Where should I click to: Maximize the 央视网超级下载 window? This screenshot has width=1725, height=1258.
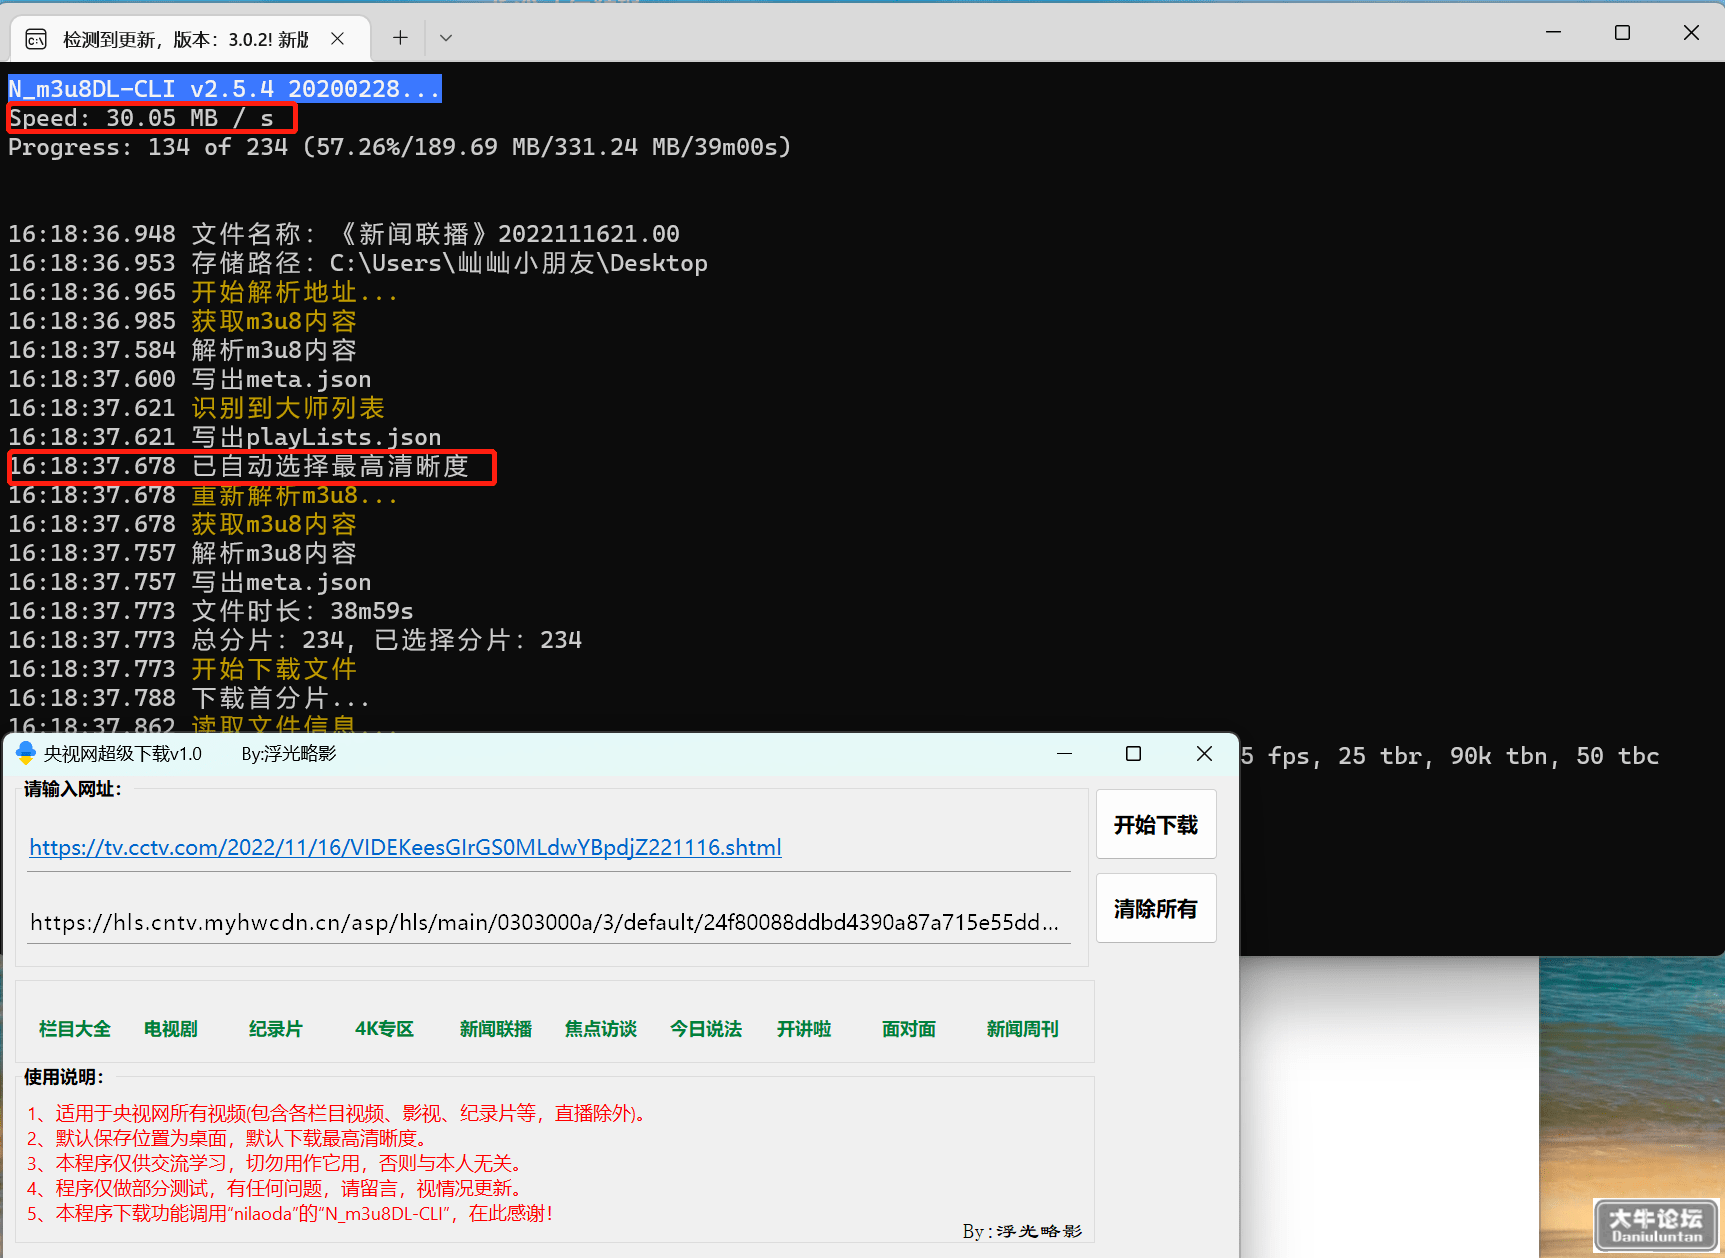click(1133, 753)
